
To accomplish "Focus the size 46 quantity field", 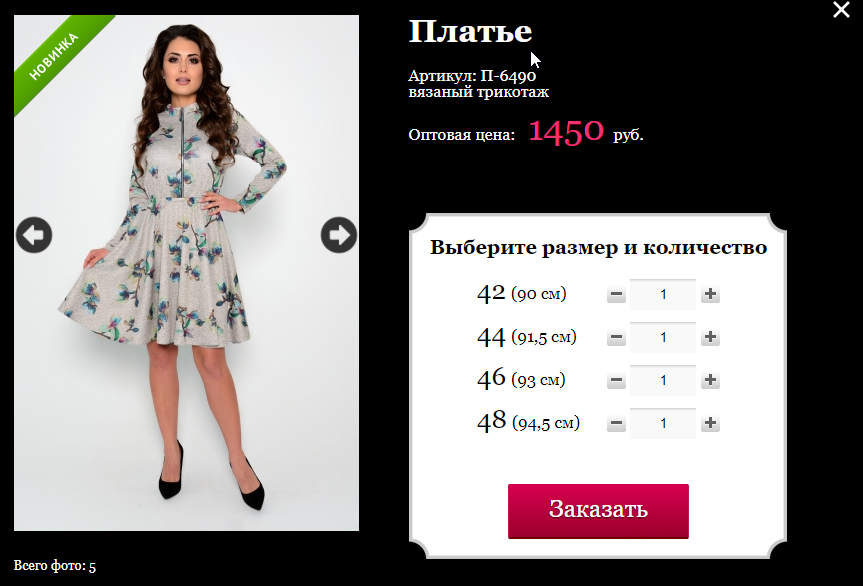I will [663, 380].
